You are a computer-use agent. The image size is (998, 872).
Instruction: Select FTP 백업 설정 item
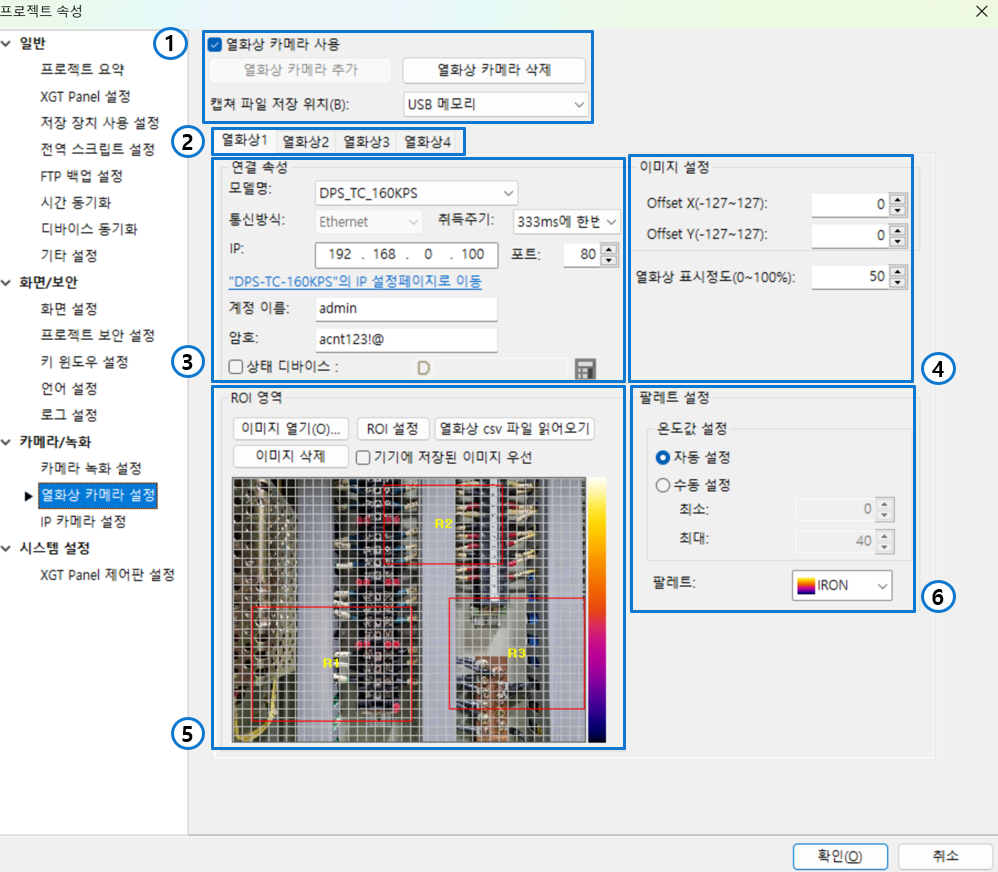[81, 176]
